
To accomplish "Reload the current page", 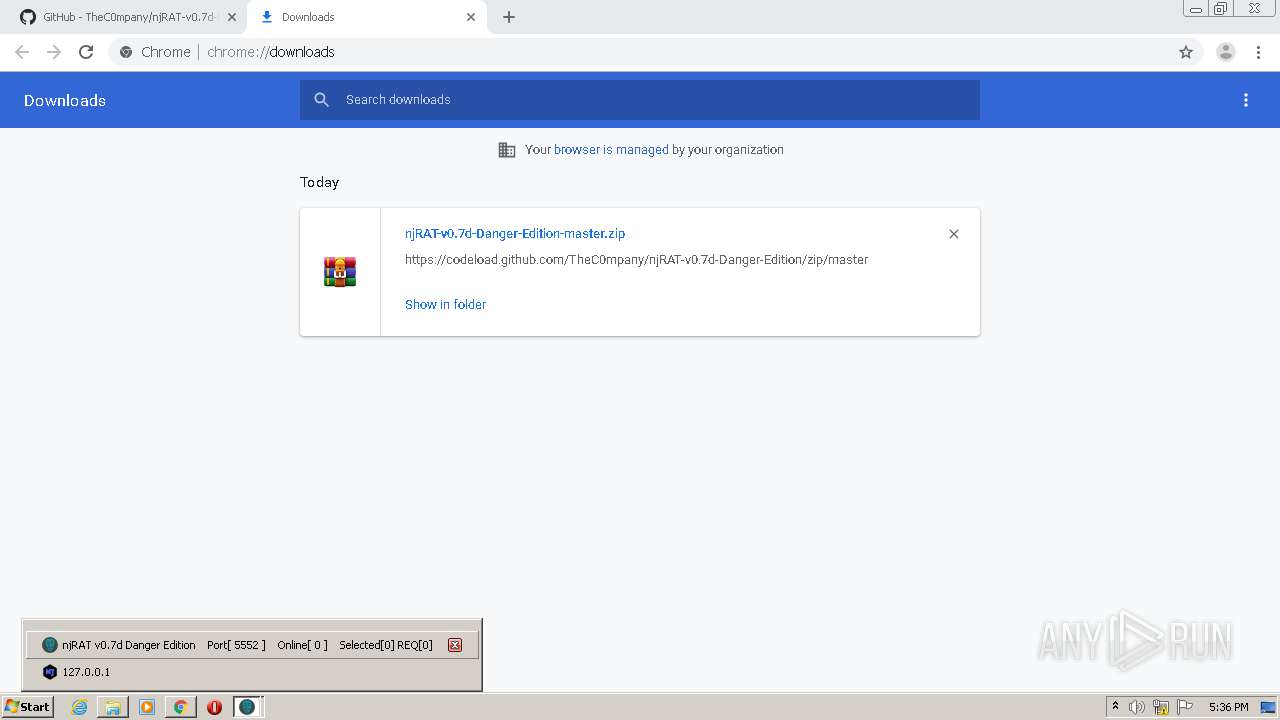I will 86,52.
